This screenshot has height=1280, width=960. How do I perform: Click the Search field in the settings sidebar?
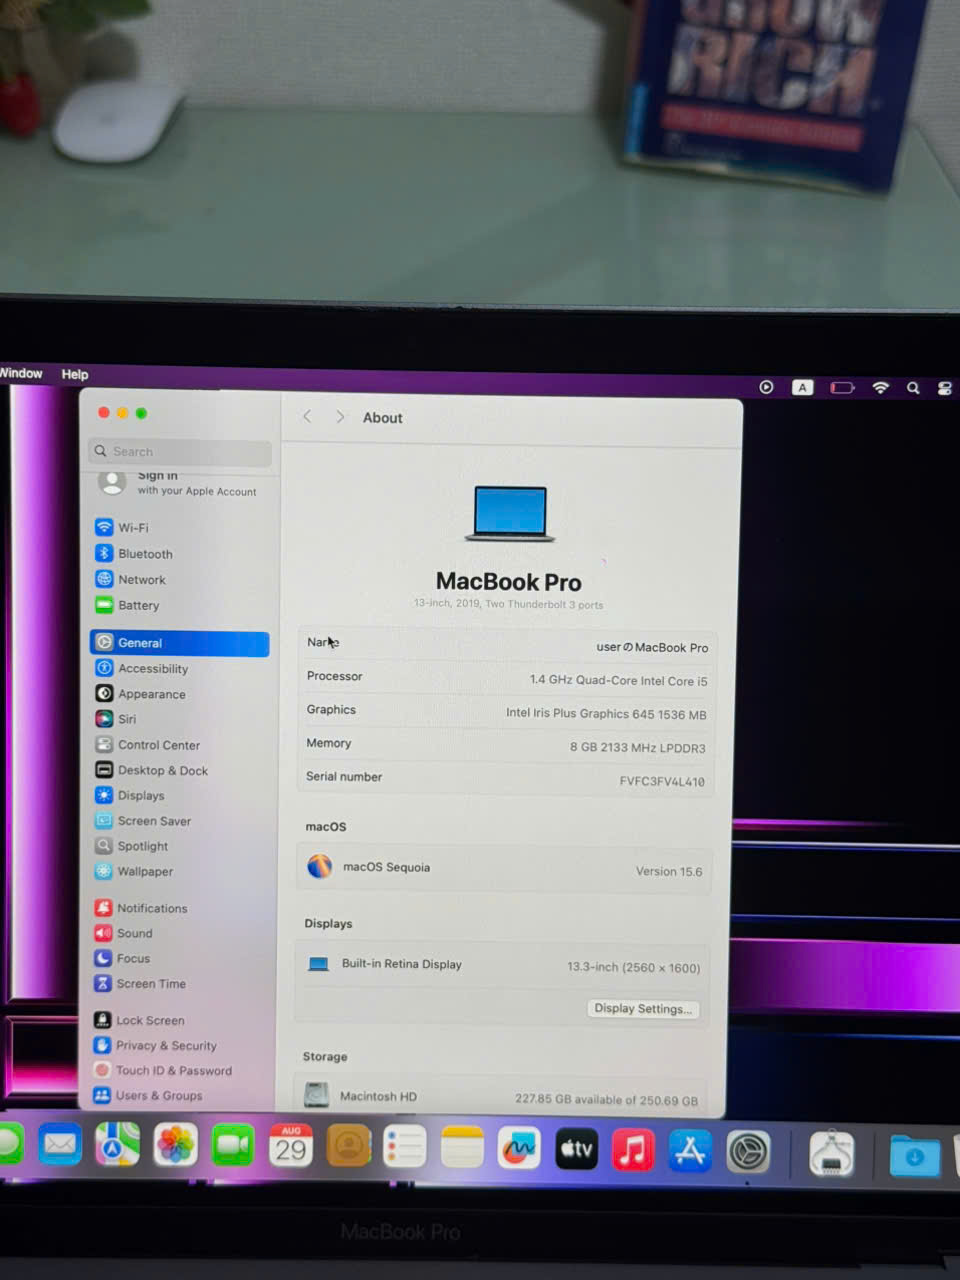coord(180,452)
